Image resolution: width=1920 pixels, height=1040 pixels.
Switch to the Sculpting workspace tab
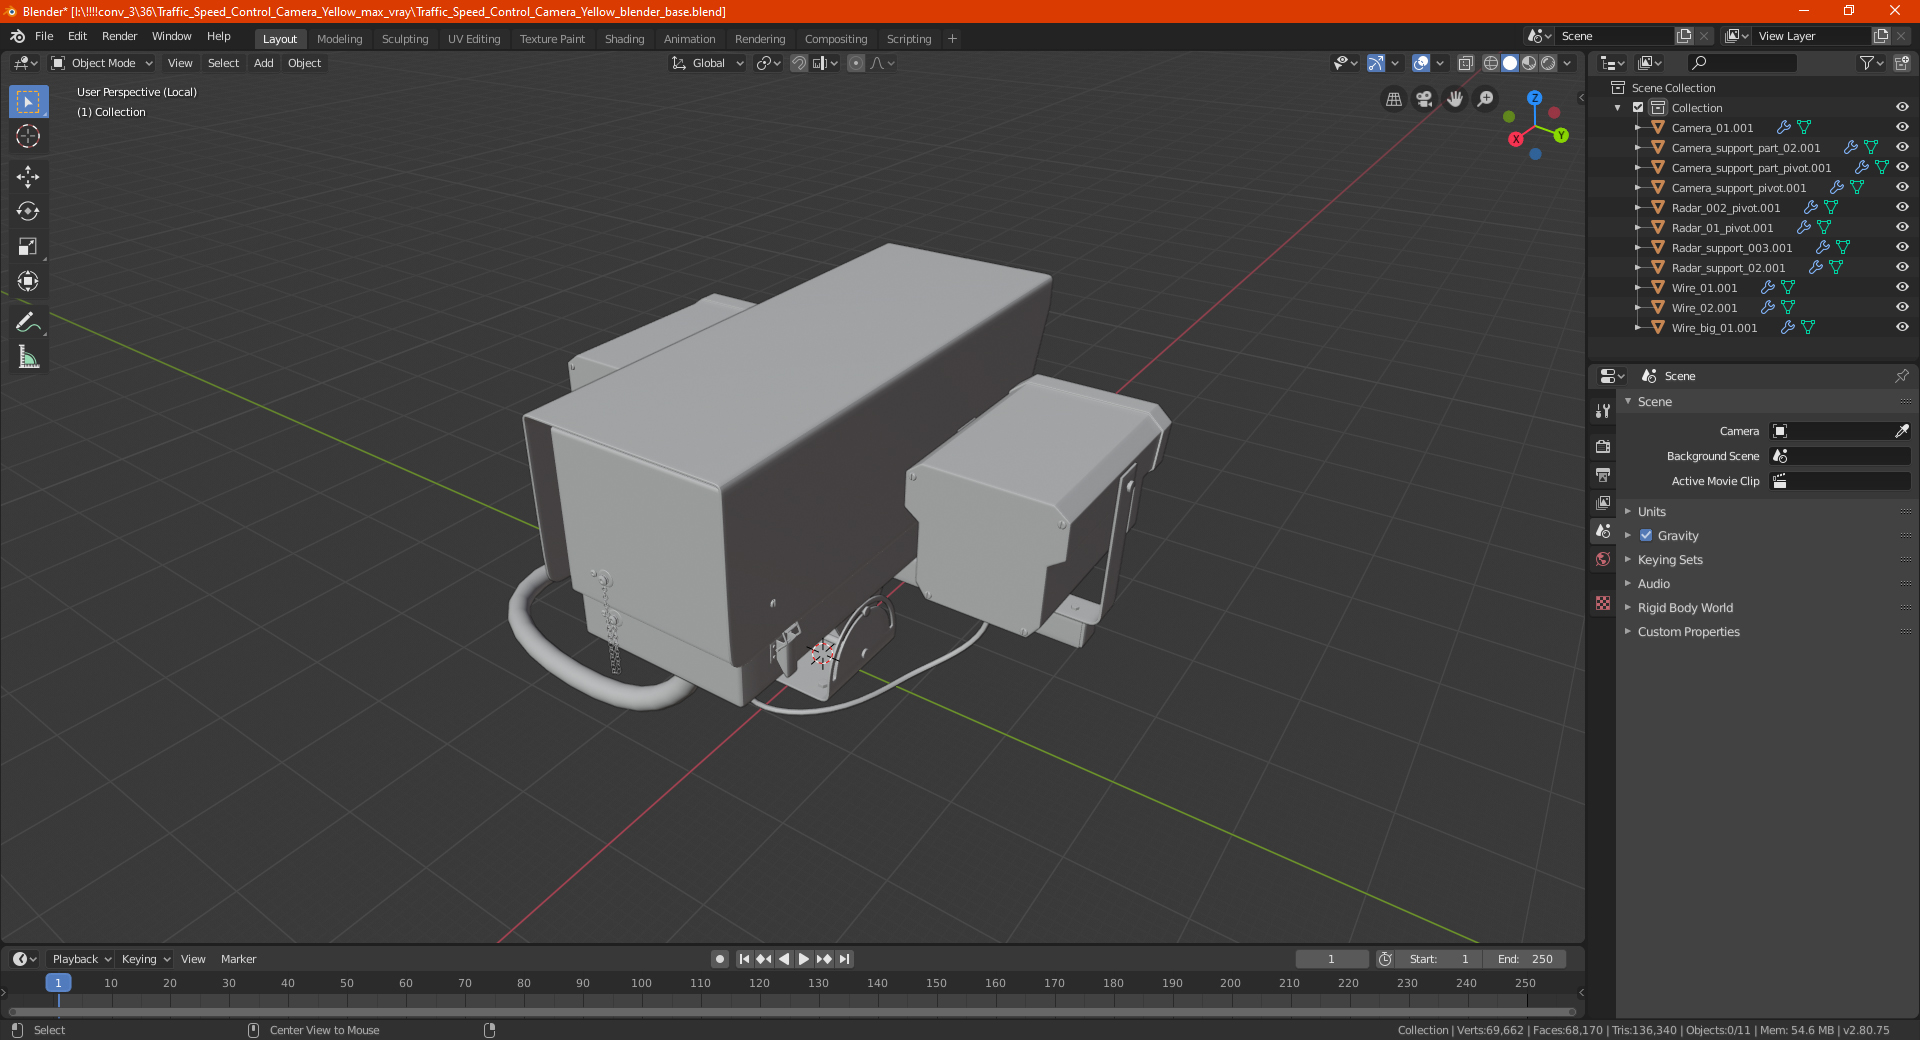[405, 39]
